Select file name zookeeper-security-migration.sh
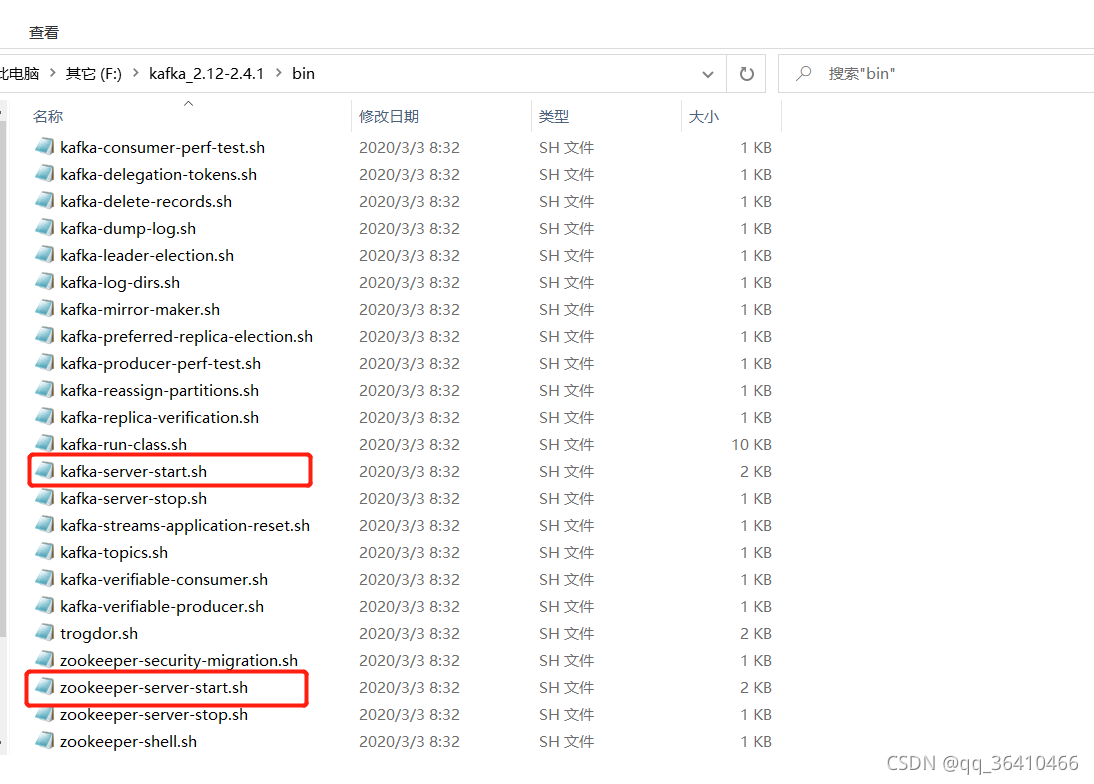Screen dimensions: 1094x784 click(179, 661)
